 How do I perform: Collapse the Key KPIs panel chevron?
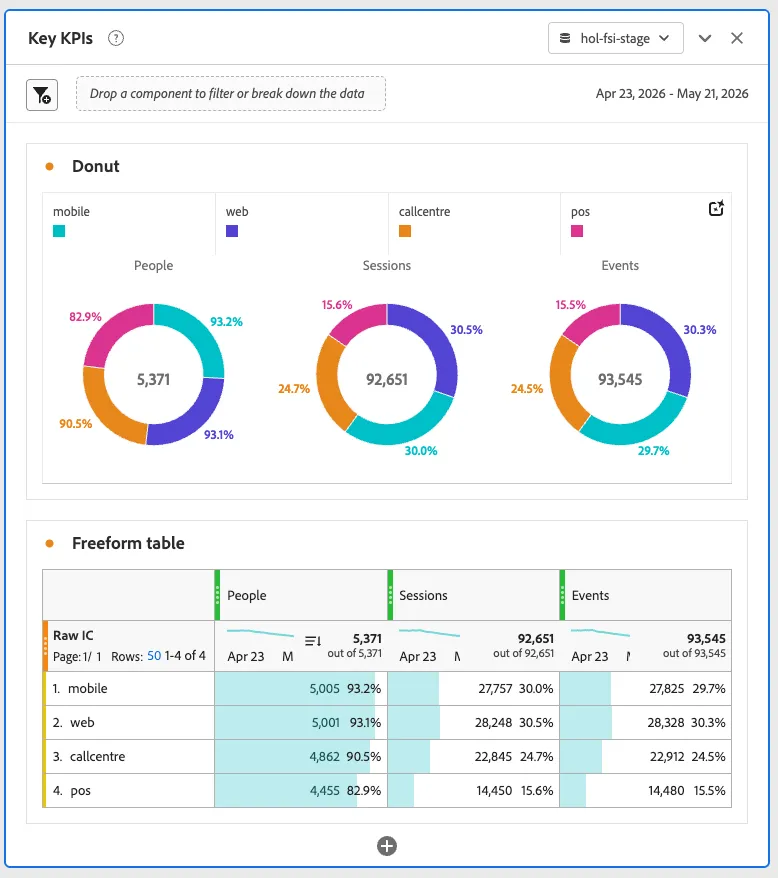point(705,38)
